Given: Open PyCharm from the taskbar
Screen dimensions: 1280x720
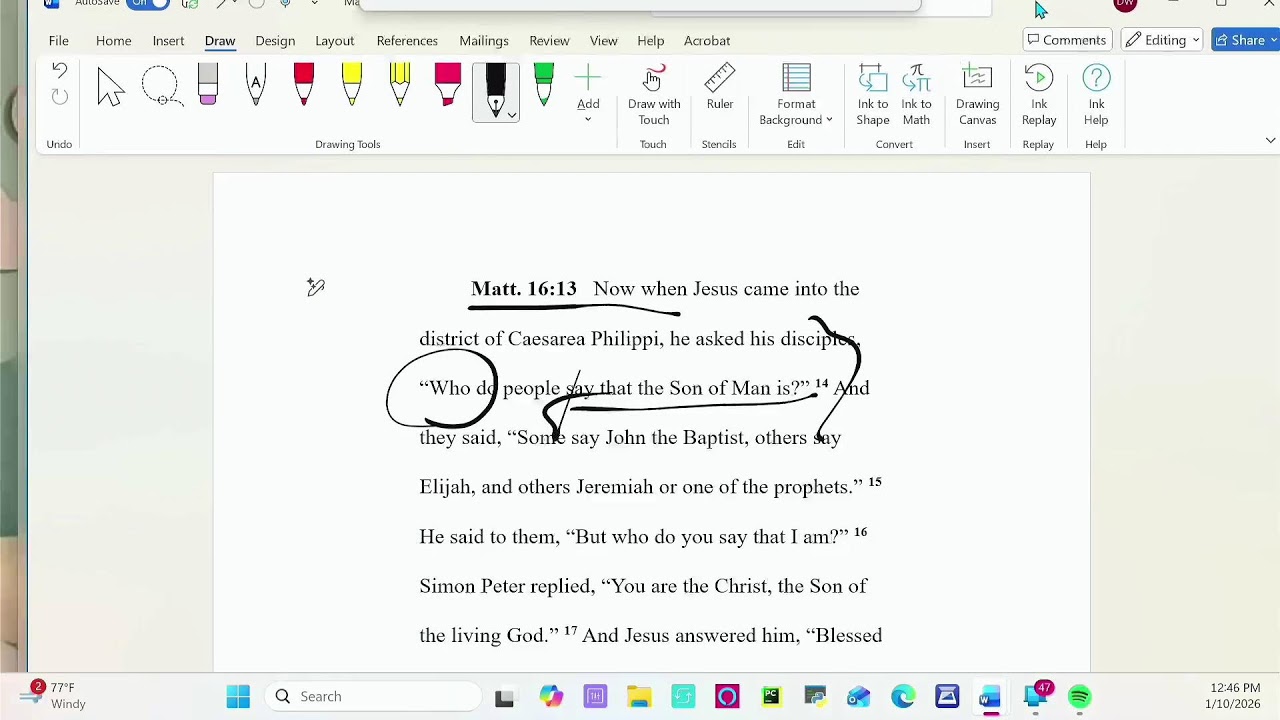Looking at the screenshot, I should [x=771, y=697].
